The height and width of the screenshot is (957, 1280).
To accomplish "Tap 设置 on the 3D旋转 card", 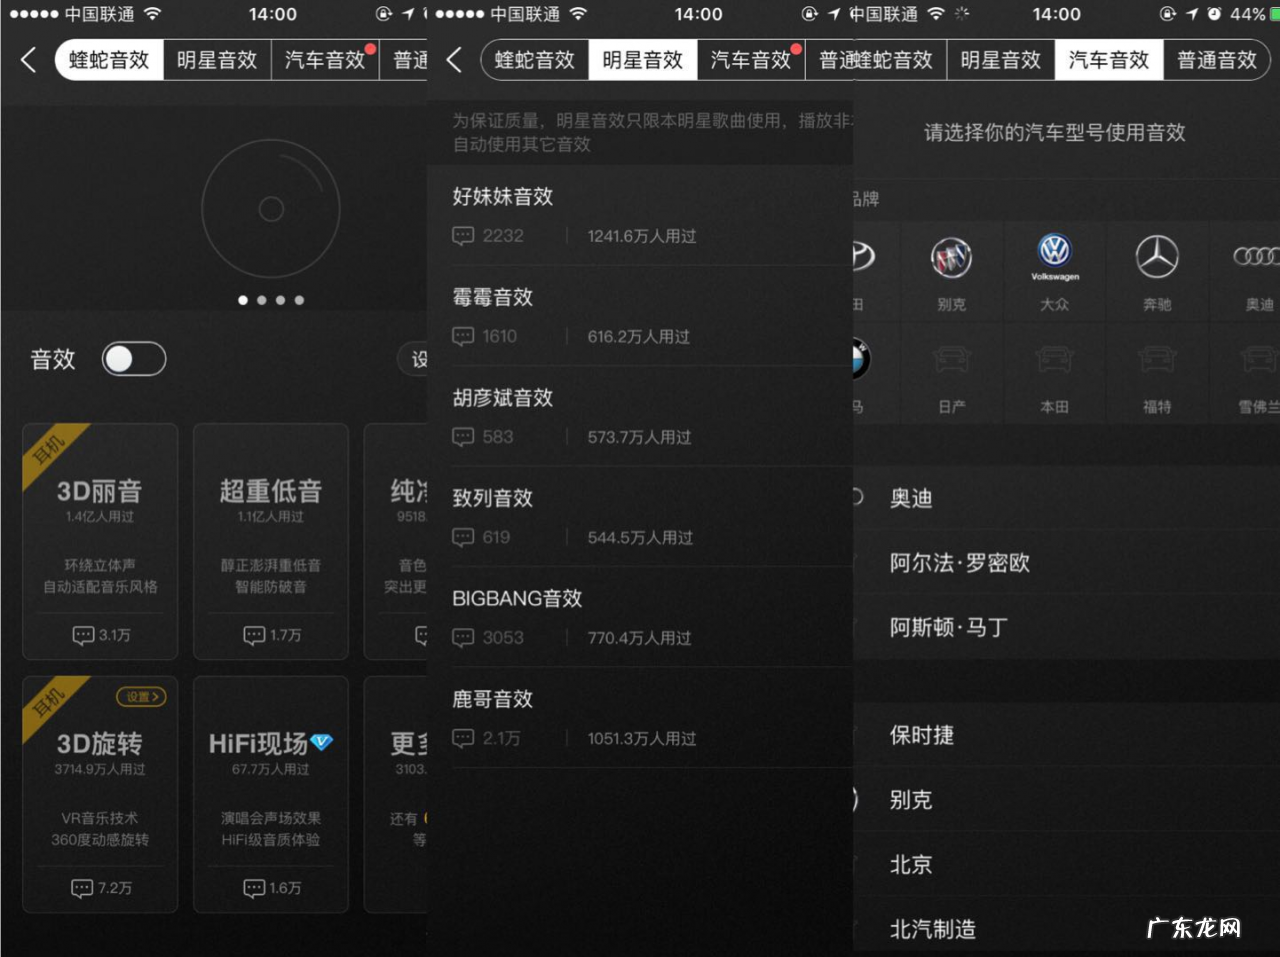I will point(140,697).
